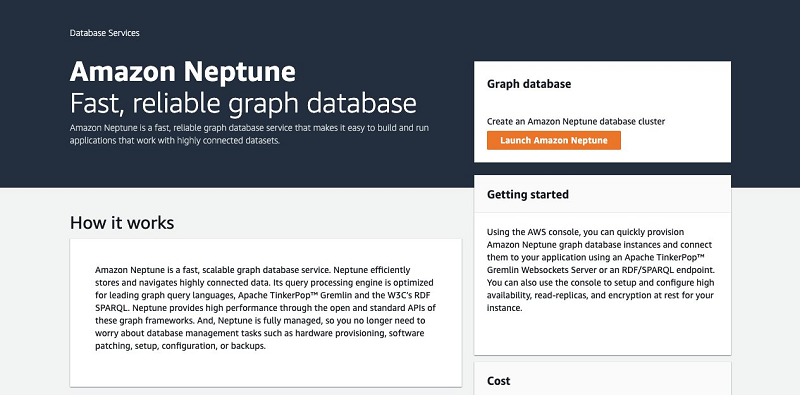800x395 pixels.
Task: Select the Amazon Neptune page title
Action: point(183,72)
